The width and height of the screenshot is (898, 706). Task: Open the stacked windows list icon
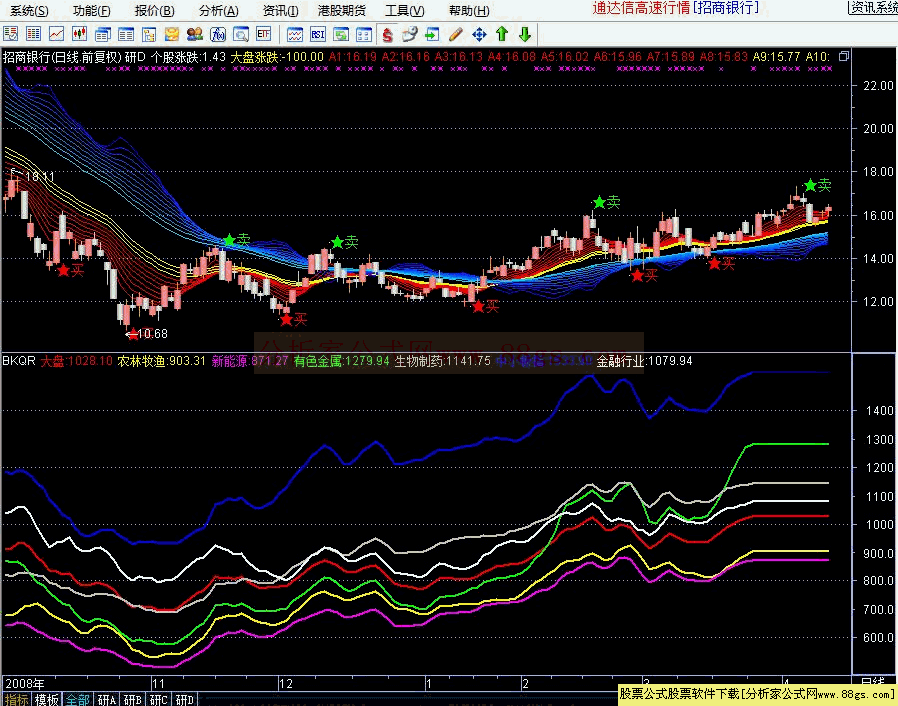point(103,34)
